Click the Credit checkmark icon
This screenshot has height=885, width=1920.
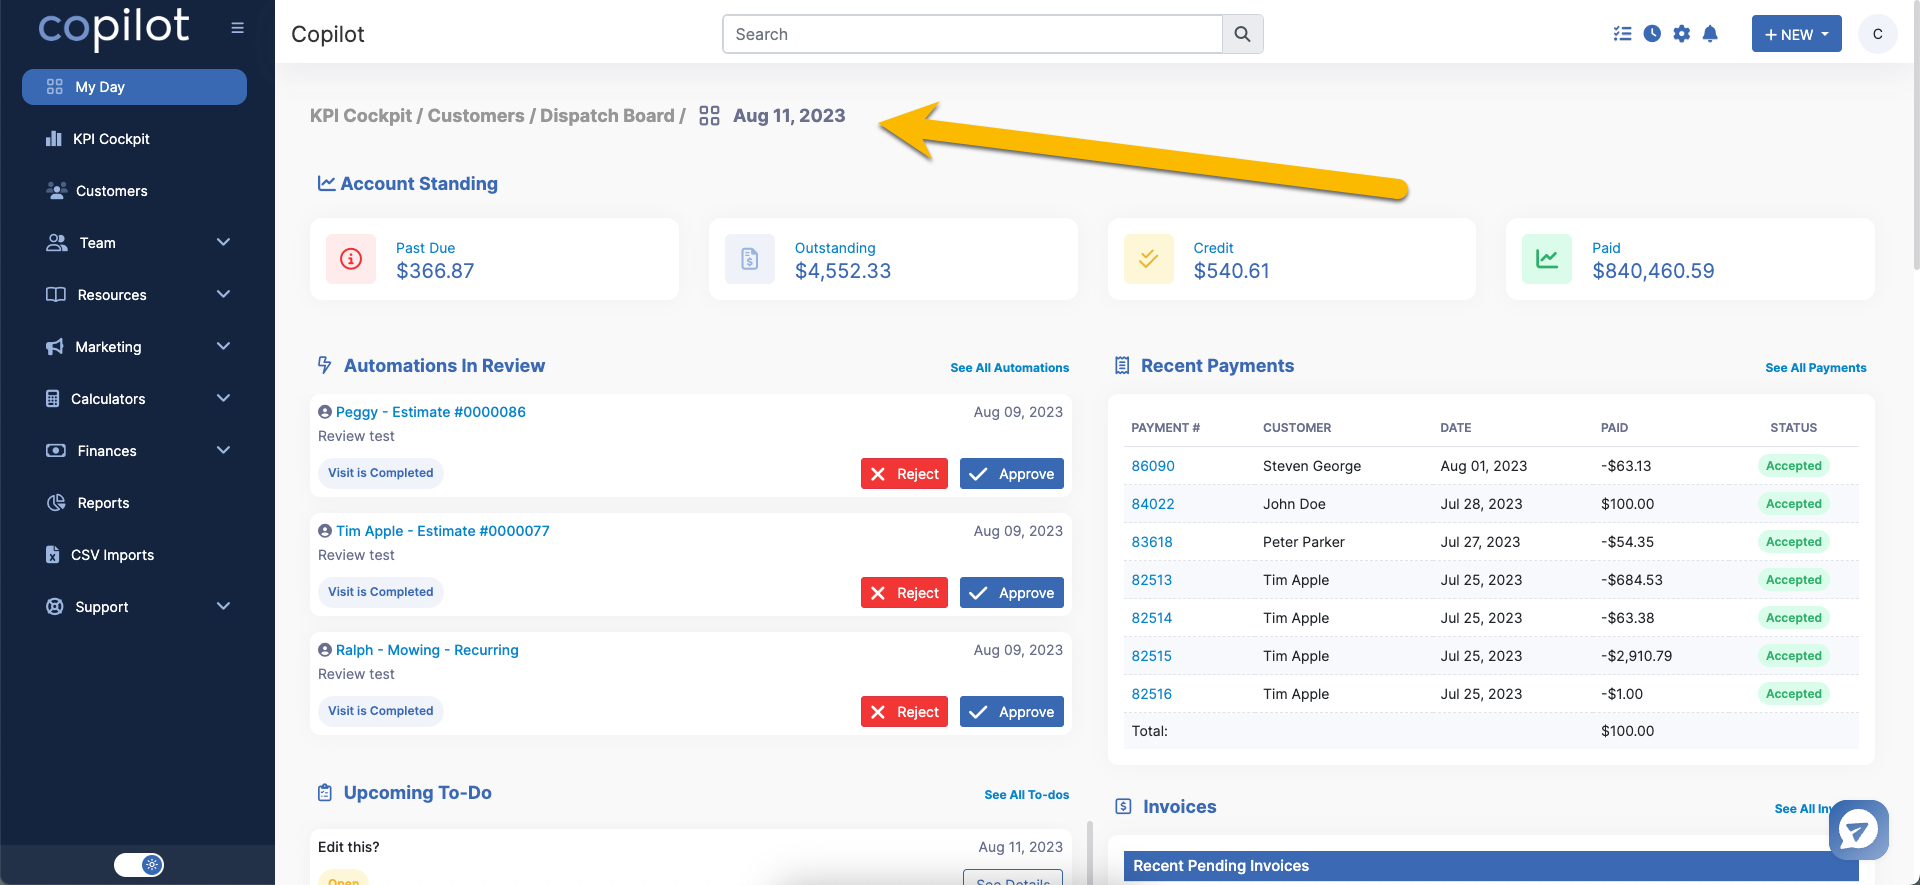click(1149, 259)
